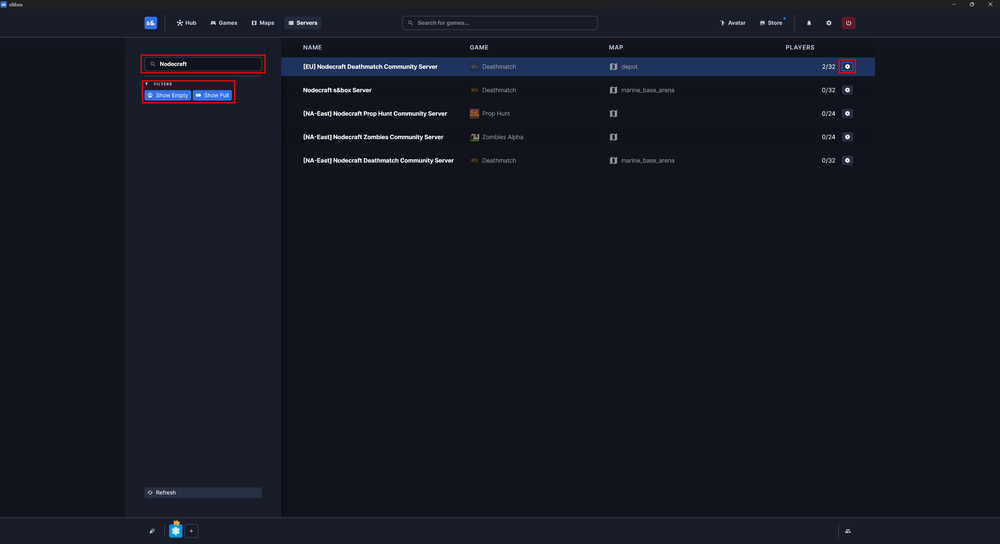Click join icon for Zombies server

pos(848,137)
